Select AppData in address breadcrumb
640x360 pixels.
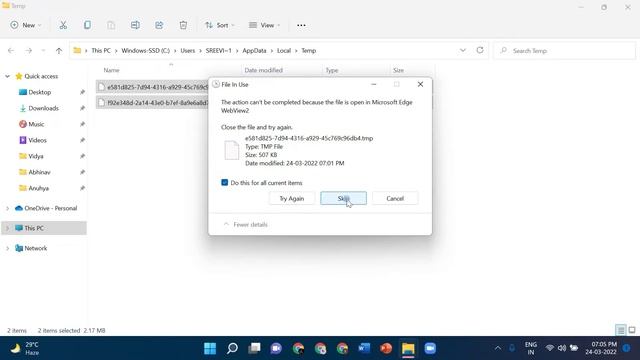[254, 51]
